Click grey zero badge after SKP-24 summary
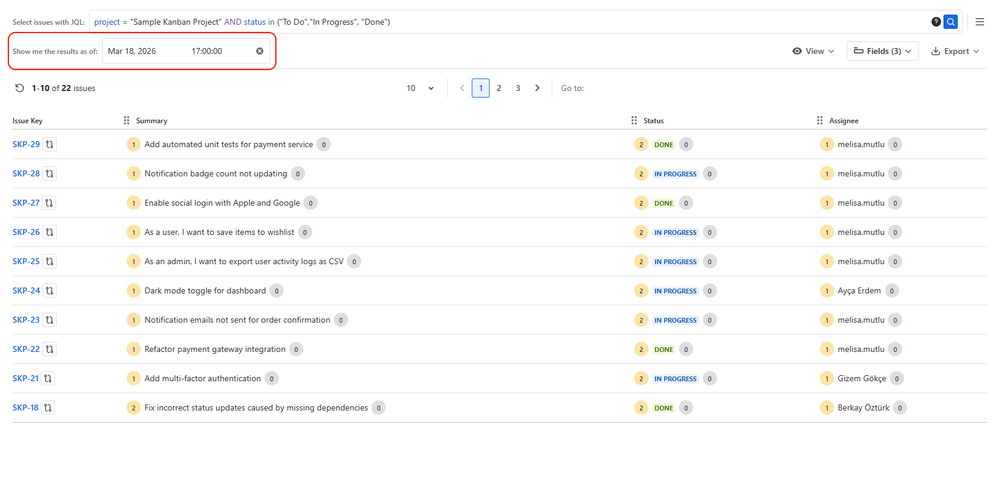The height and width of the screenshot is (477, 999). pos(276,290)
